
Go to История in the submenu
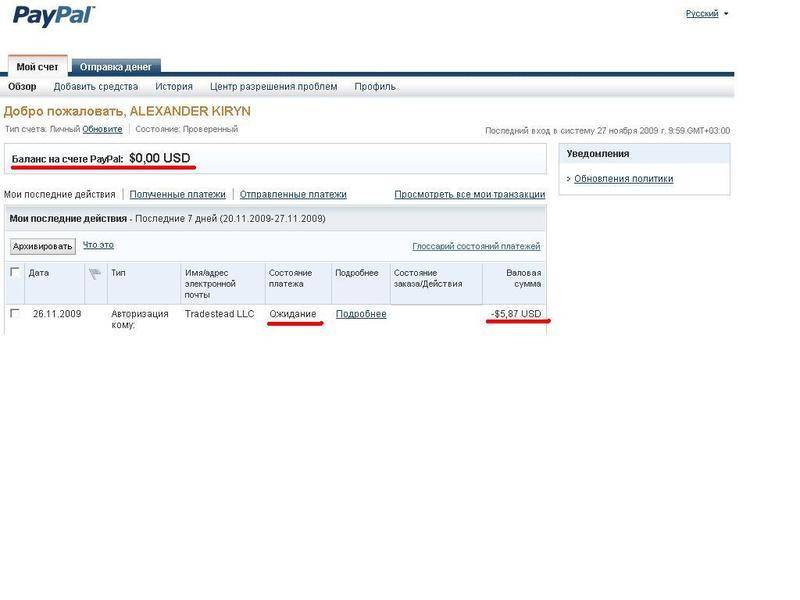pos(174,87)
